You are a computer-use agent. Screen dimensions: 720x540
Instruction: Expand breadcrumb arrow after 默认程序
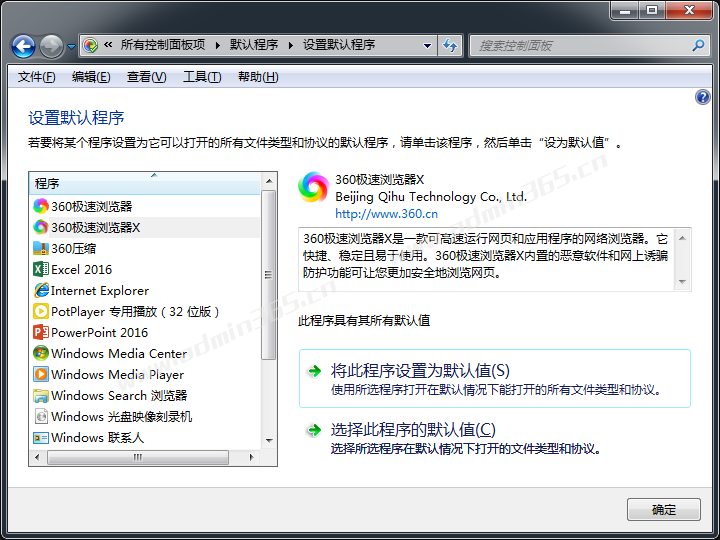pos(291,45)
